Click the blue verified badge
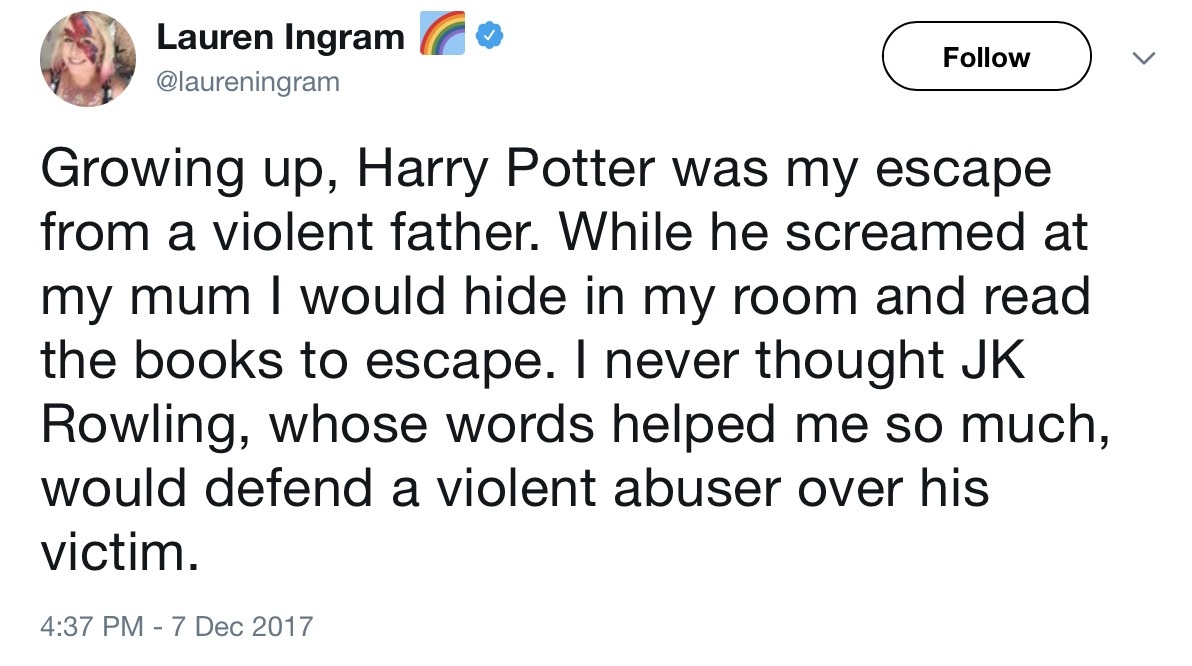1192x666 pixels. (x=485, y=38)
